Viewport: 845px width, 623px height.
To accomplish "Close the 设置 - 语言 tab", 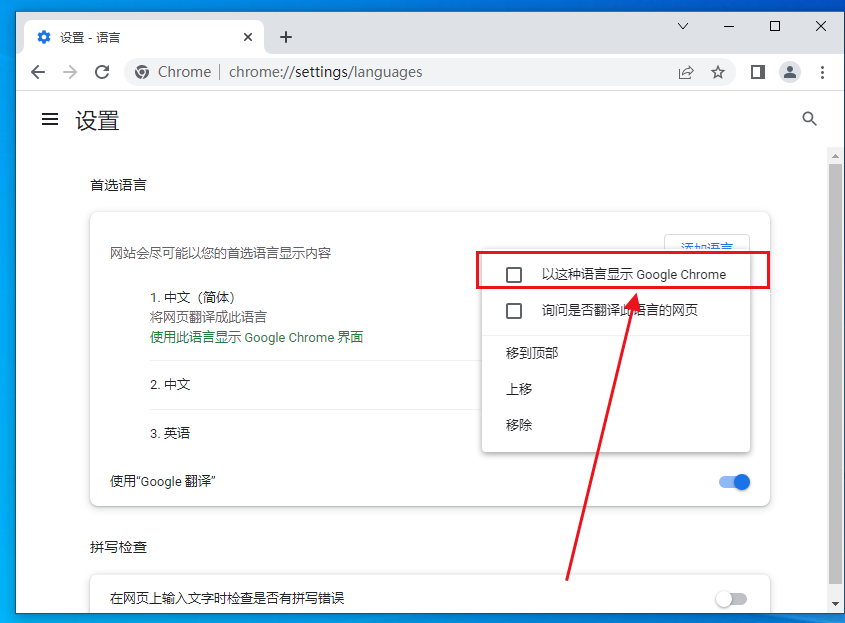I will point(248,37).
